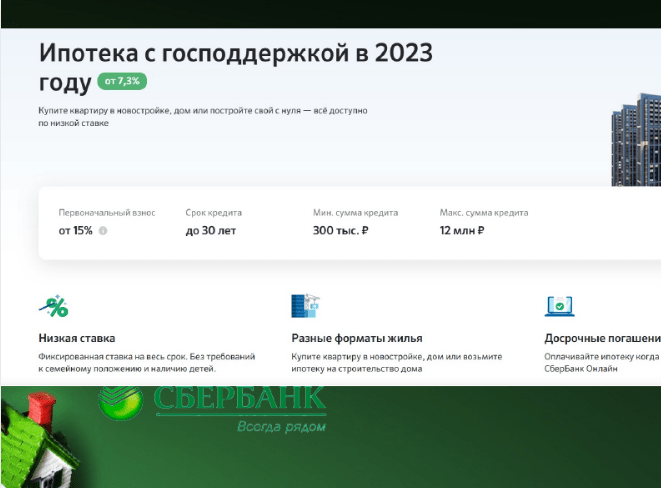Screen dimensions: 661x488
Task: Click the 'СБЕРБАНК' wordmark on green banner
Action: (x=240, y=398)
